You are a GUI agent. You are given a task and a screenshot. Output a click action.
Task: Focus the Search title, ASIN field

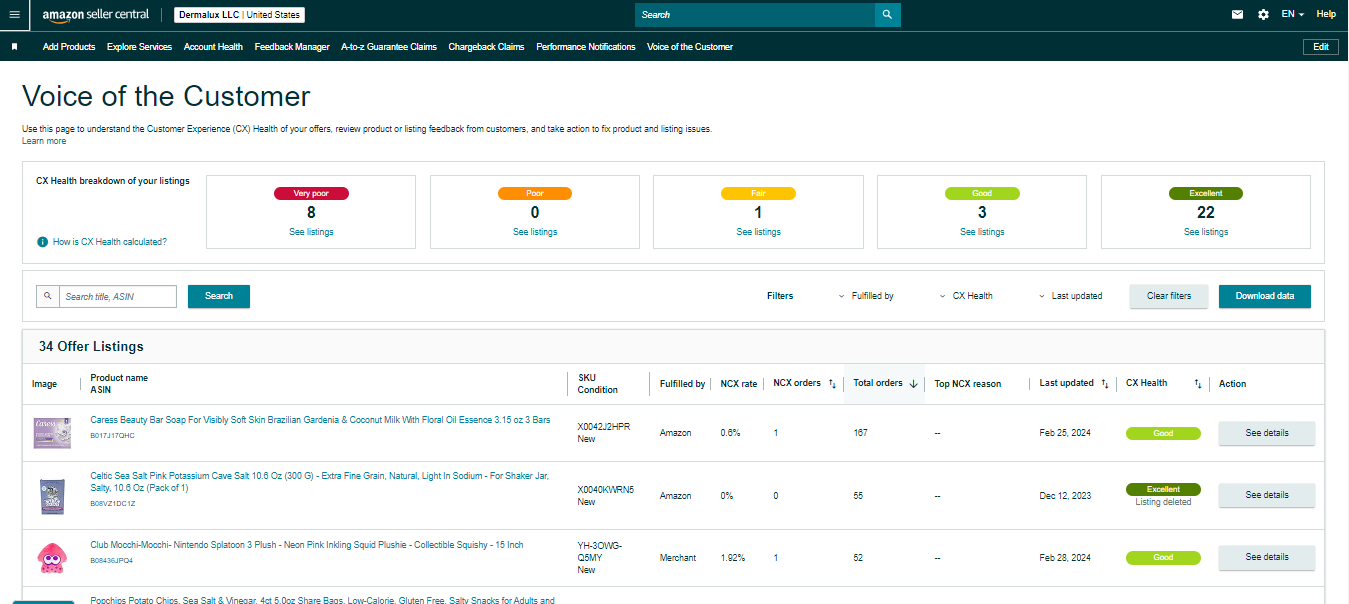pos(118,296)
